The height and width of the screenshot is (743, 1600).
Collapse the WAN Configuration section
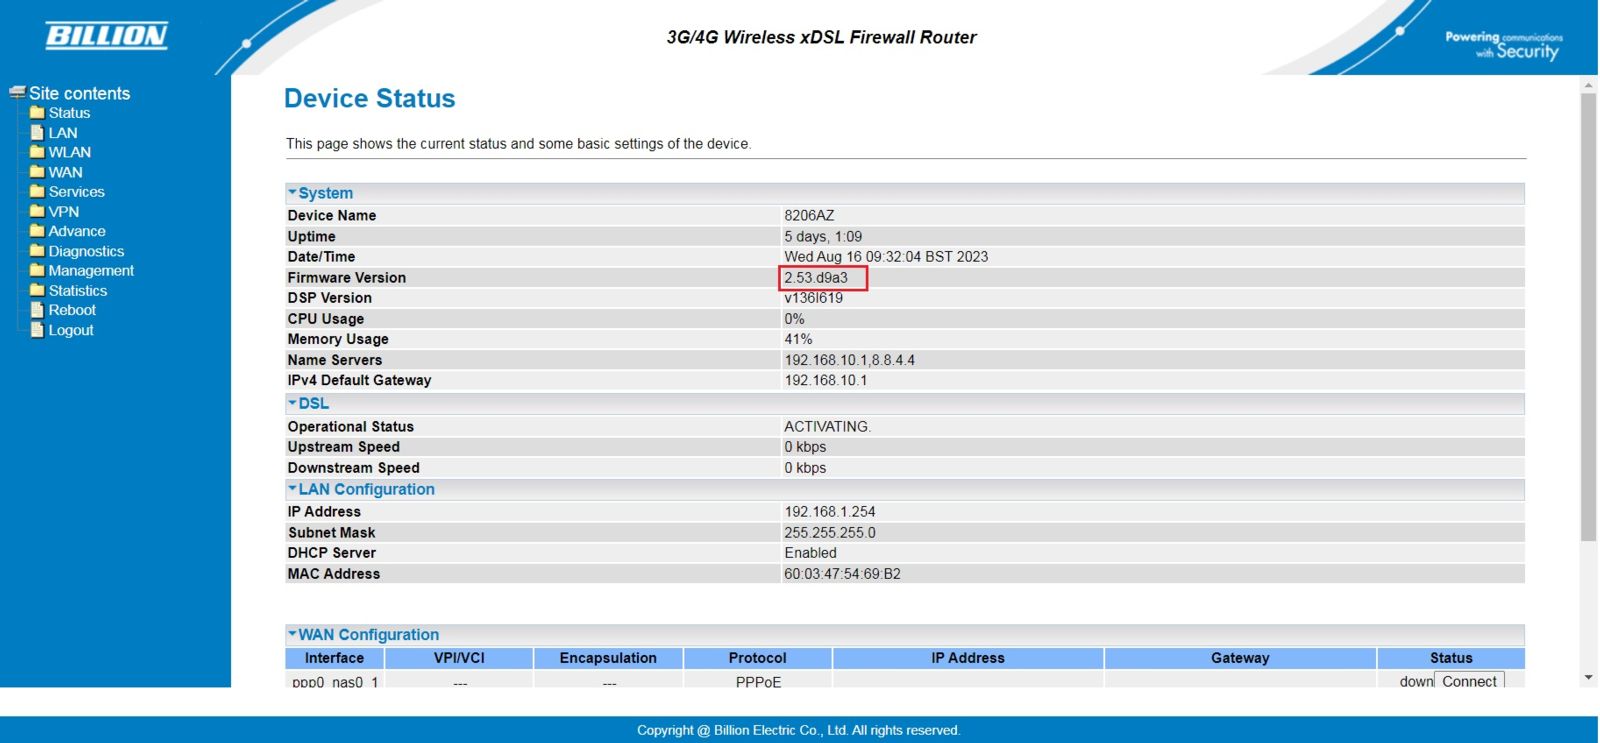pos(292,634)
